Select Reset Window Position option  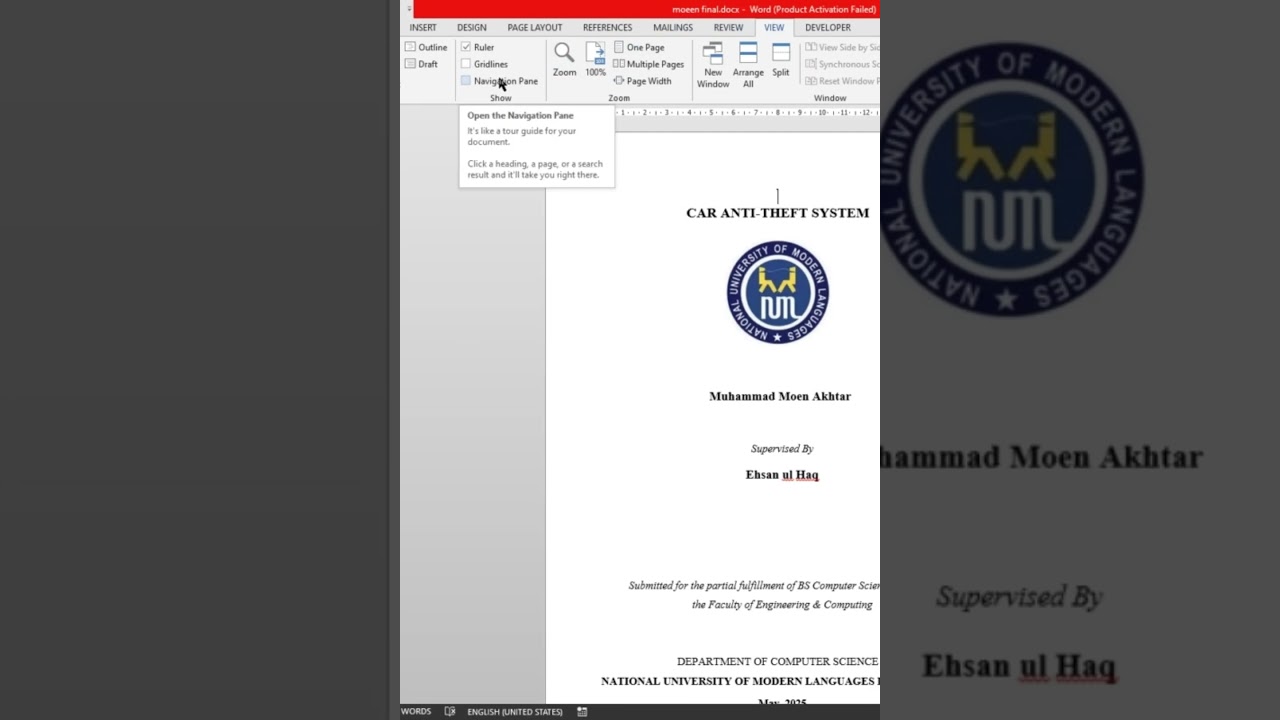click(842, 81)
